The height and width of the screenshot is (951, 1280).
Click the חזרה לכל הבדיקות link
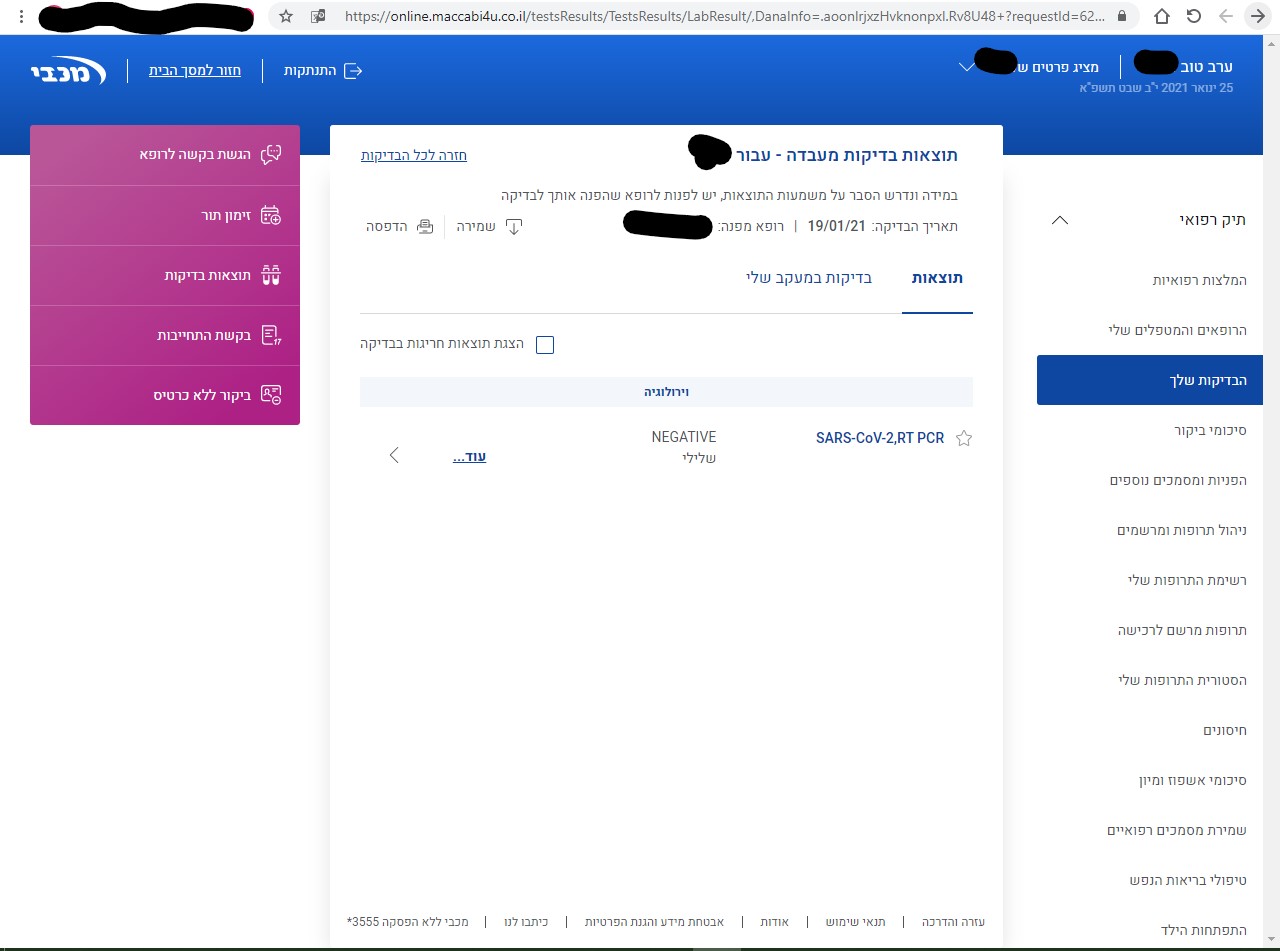pyautogui.click(x=414, y=155)
